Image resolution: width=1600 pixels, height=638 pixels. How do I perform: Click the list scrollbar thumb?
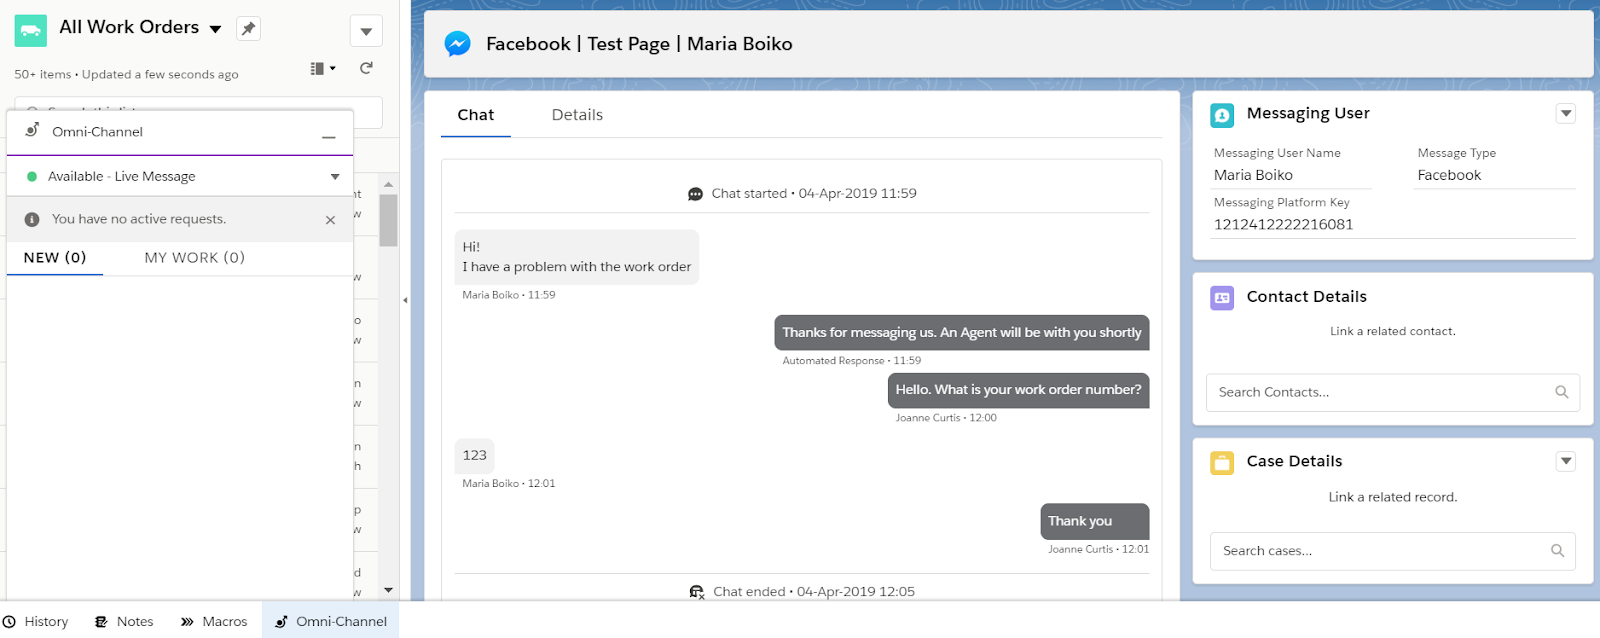click(x=389, y=220)
